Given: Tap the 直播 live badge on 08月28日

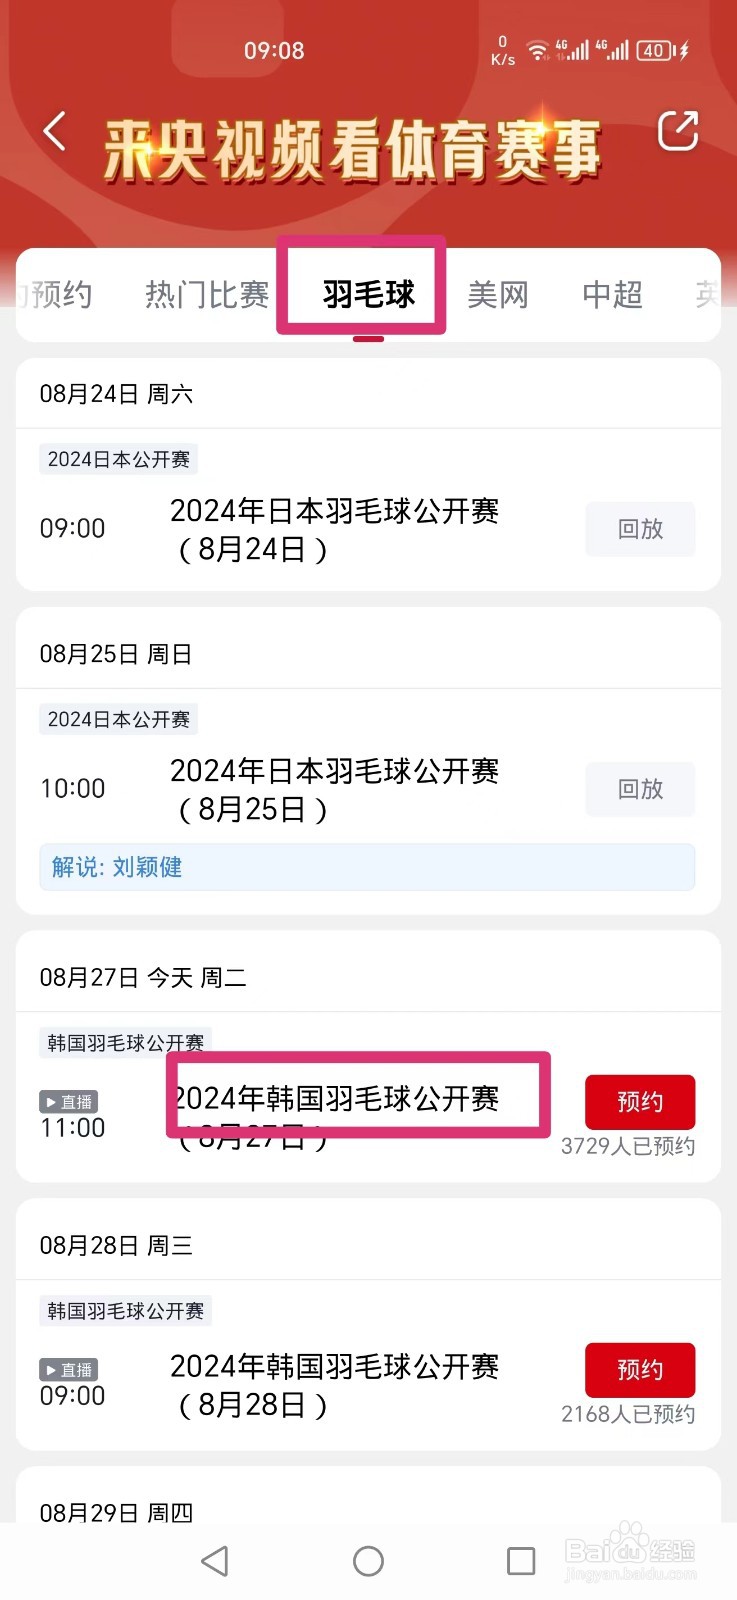Looking at the screenshot, I should [69, 1370].
